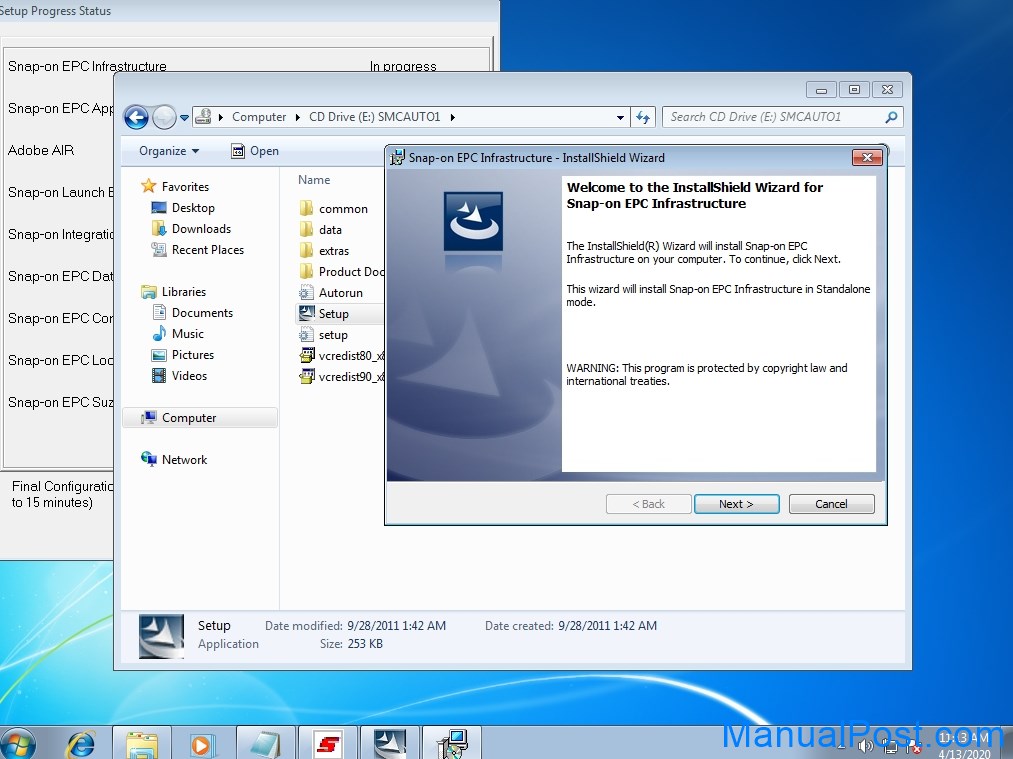This screenshot has height=759, width=1013.
Task: Select Network in navigation pane
Action: pyautogui.click(x=184, y=460)
